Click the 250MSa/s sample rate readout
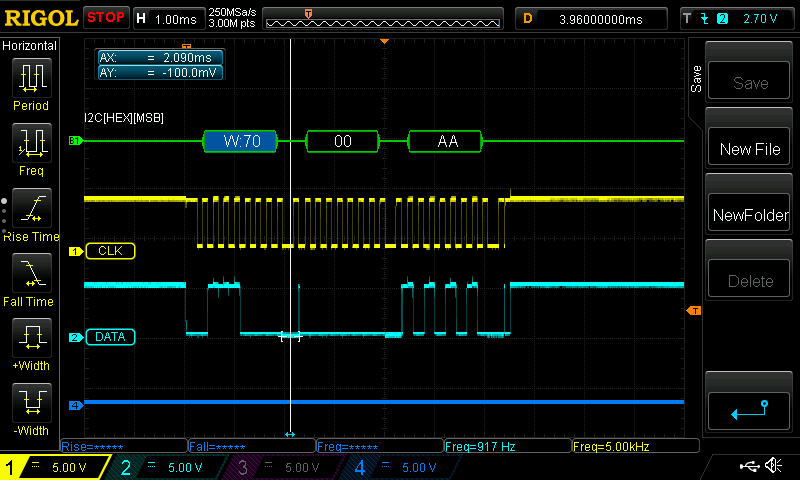This screenshot has width=800, height=480. point(232,13)
